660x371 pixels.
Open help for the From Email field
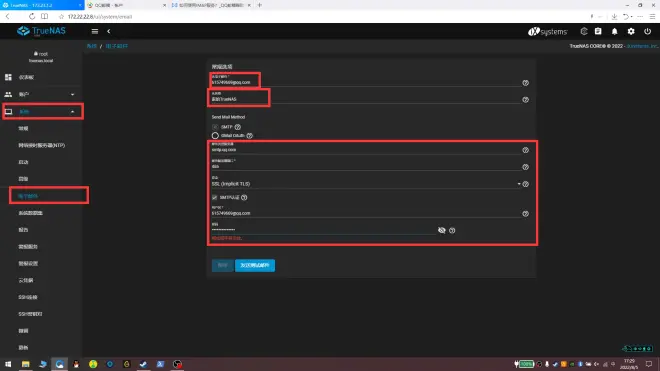point(525,83)
